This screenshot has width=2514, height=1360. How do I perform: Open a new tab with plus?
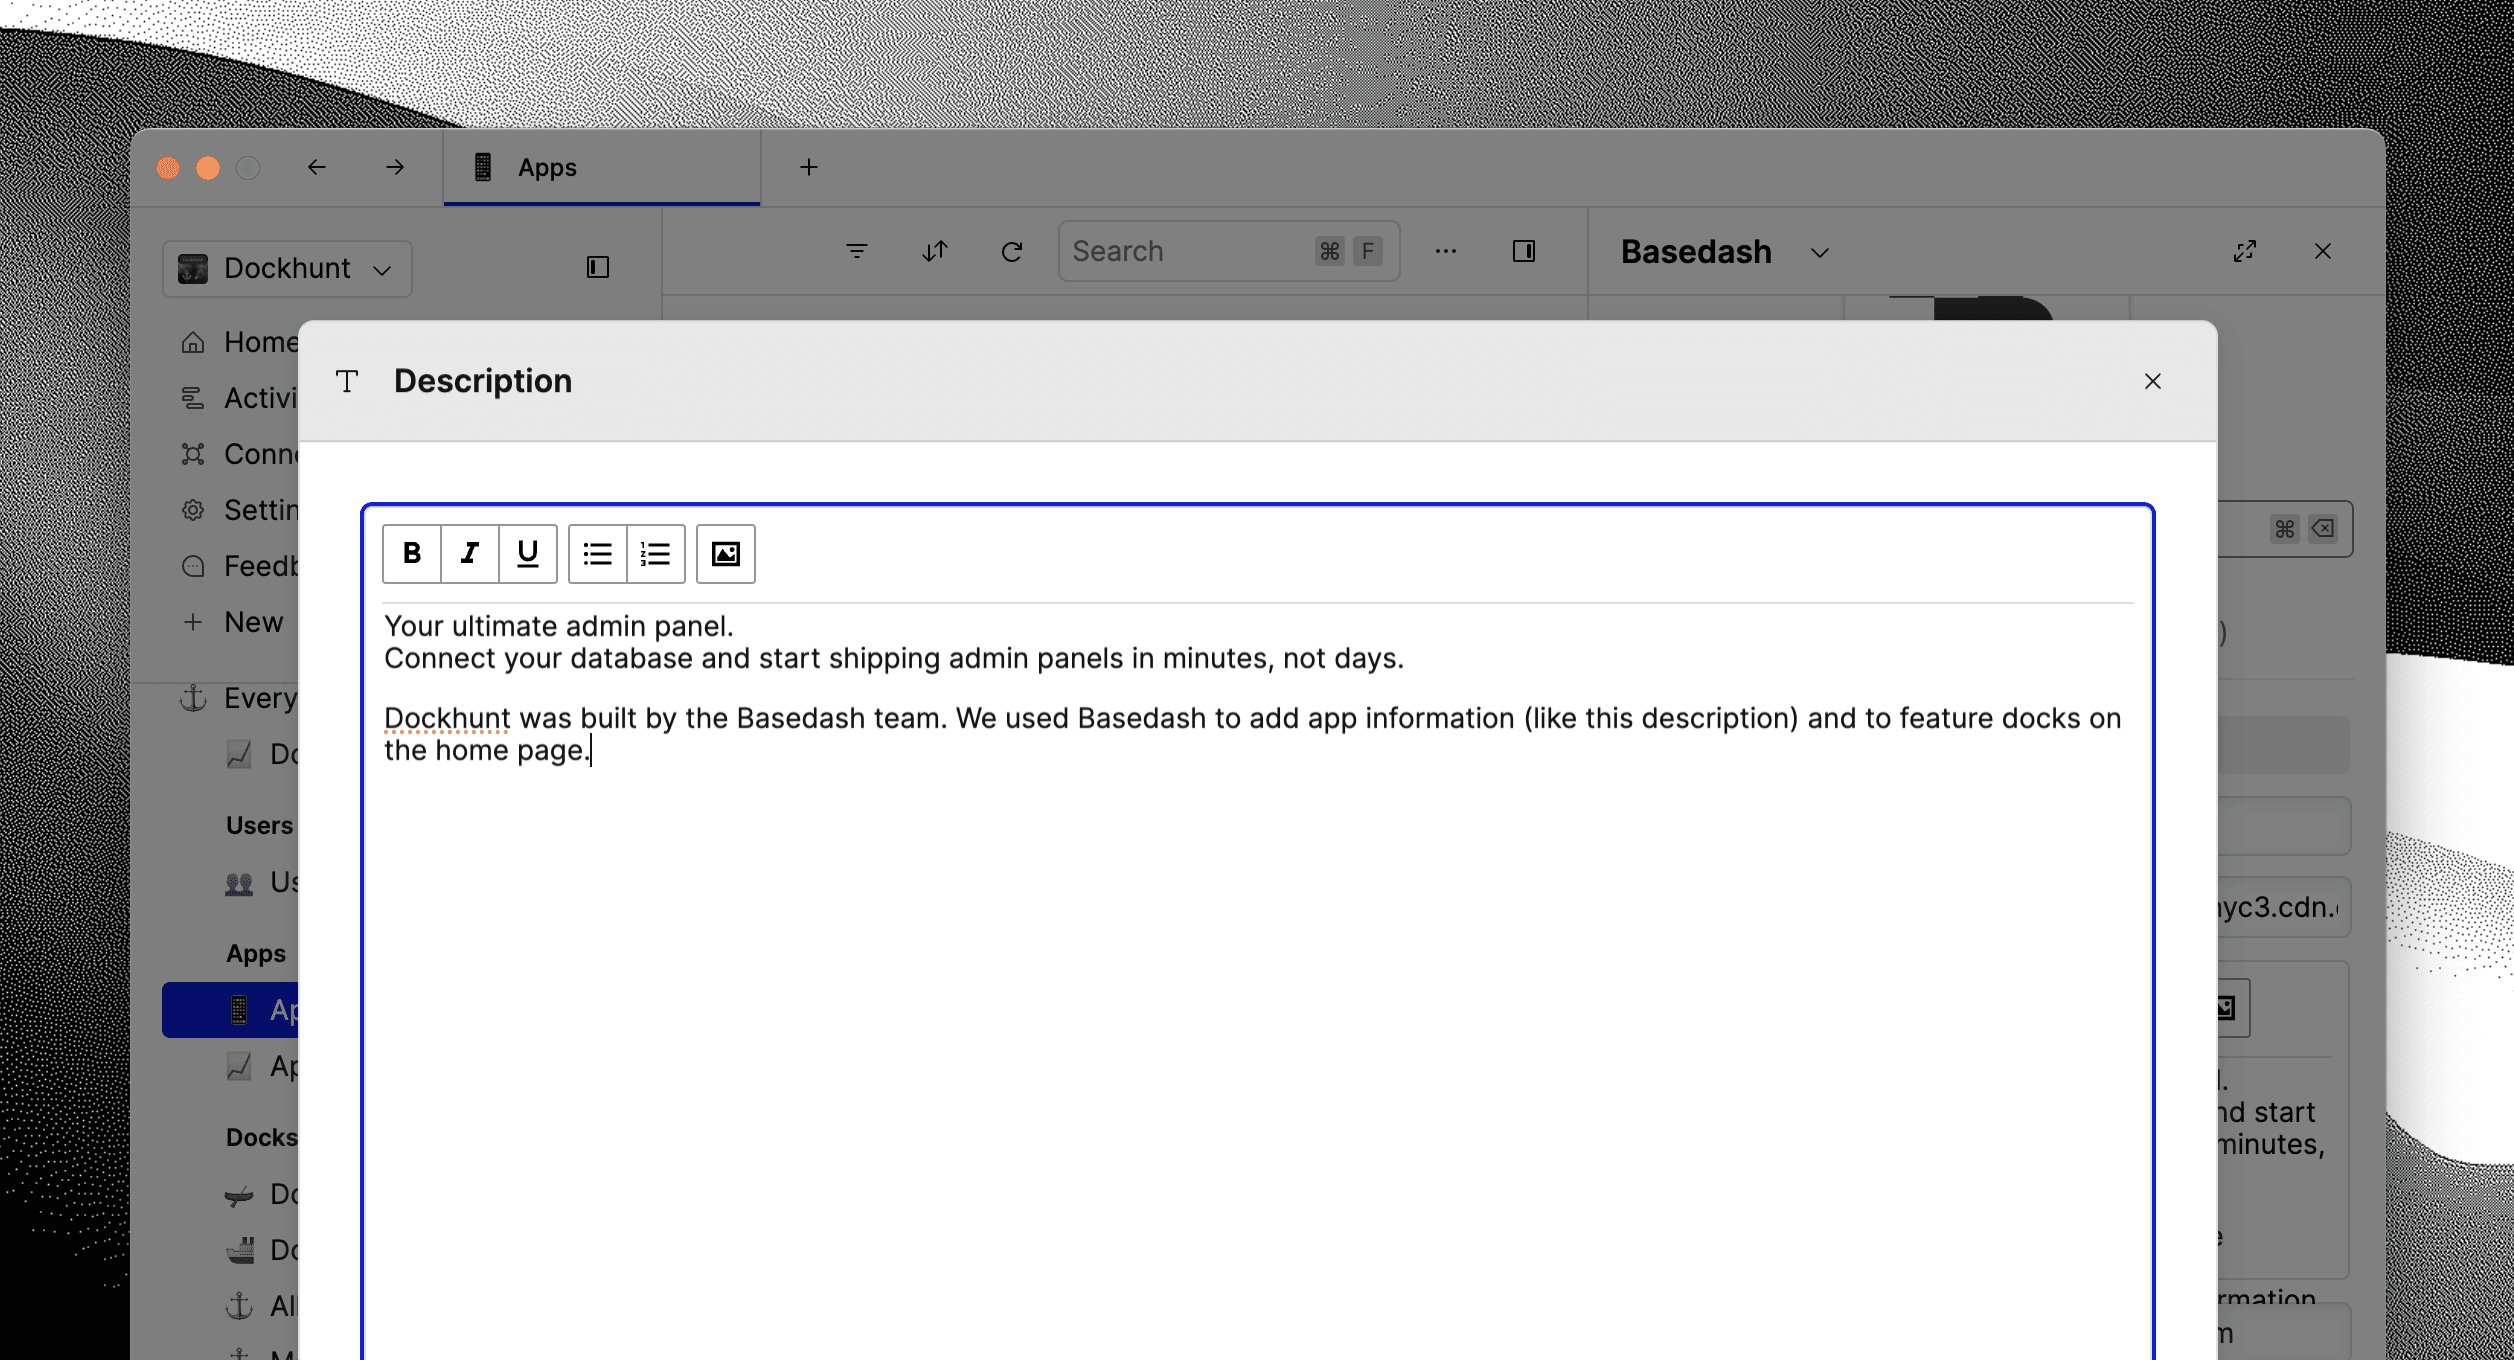pyautogui.click(x=808, y=167)
